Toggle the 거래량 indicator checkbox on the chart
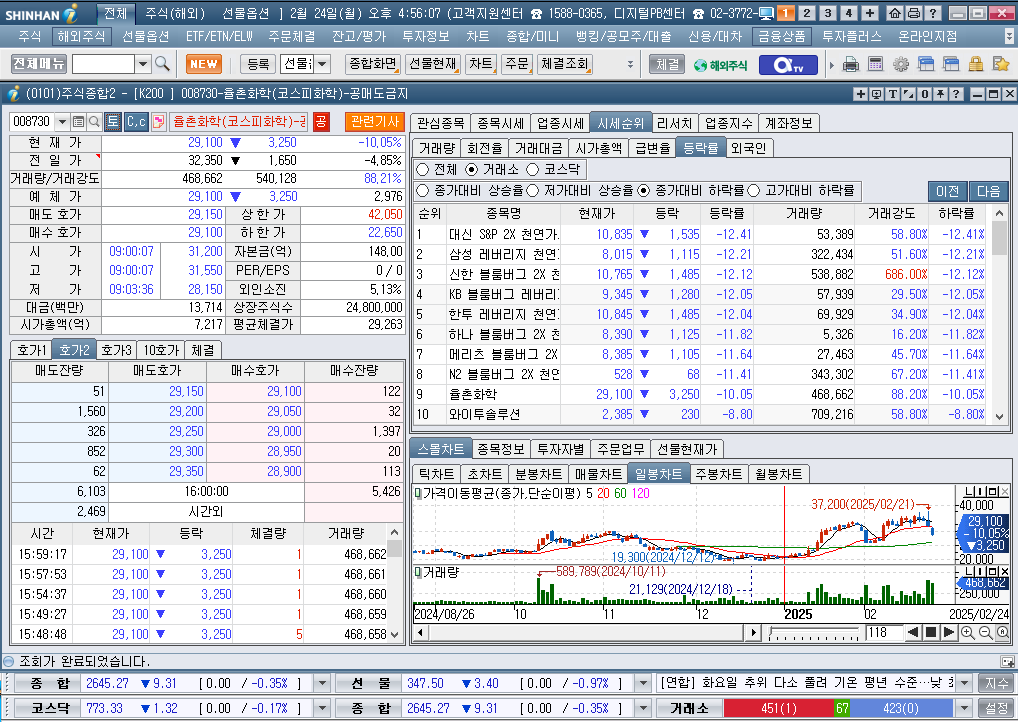Viewport: 1018px width, 722px height. point(418,572)
